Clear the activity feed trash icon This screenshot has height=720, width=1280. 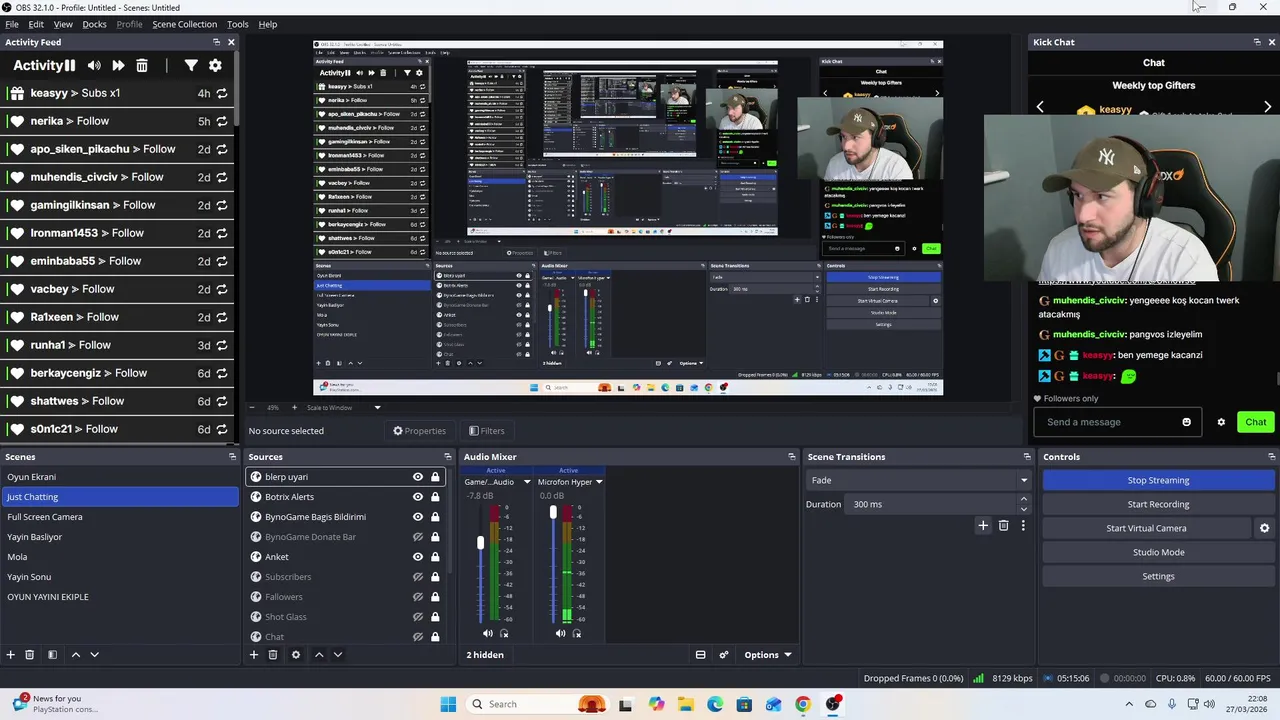[x=142, y=65]
